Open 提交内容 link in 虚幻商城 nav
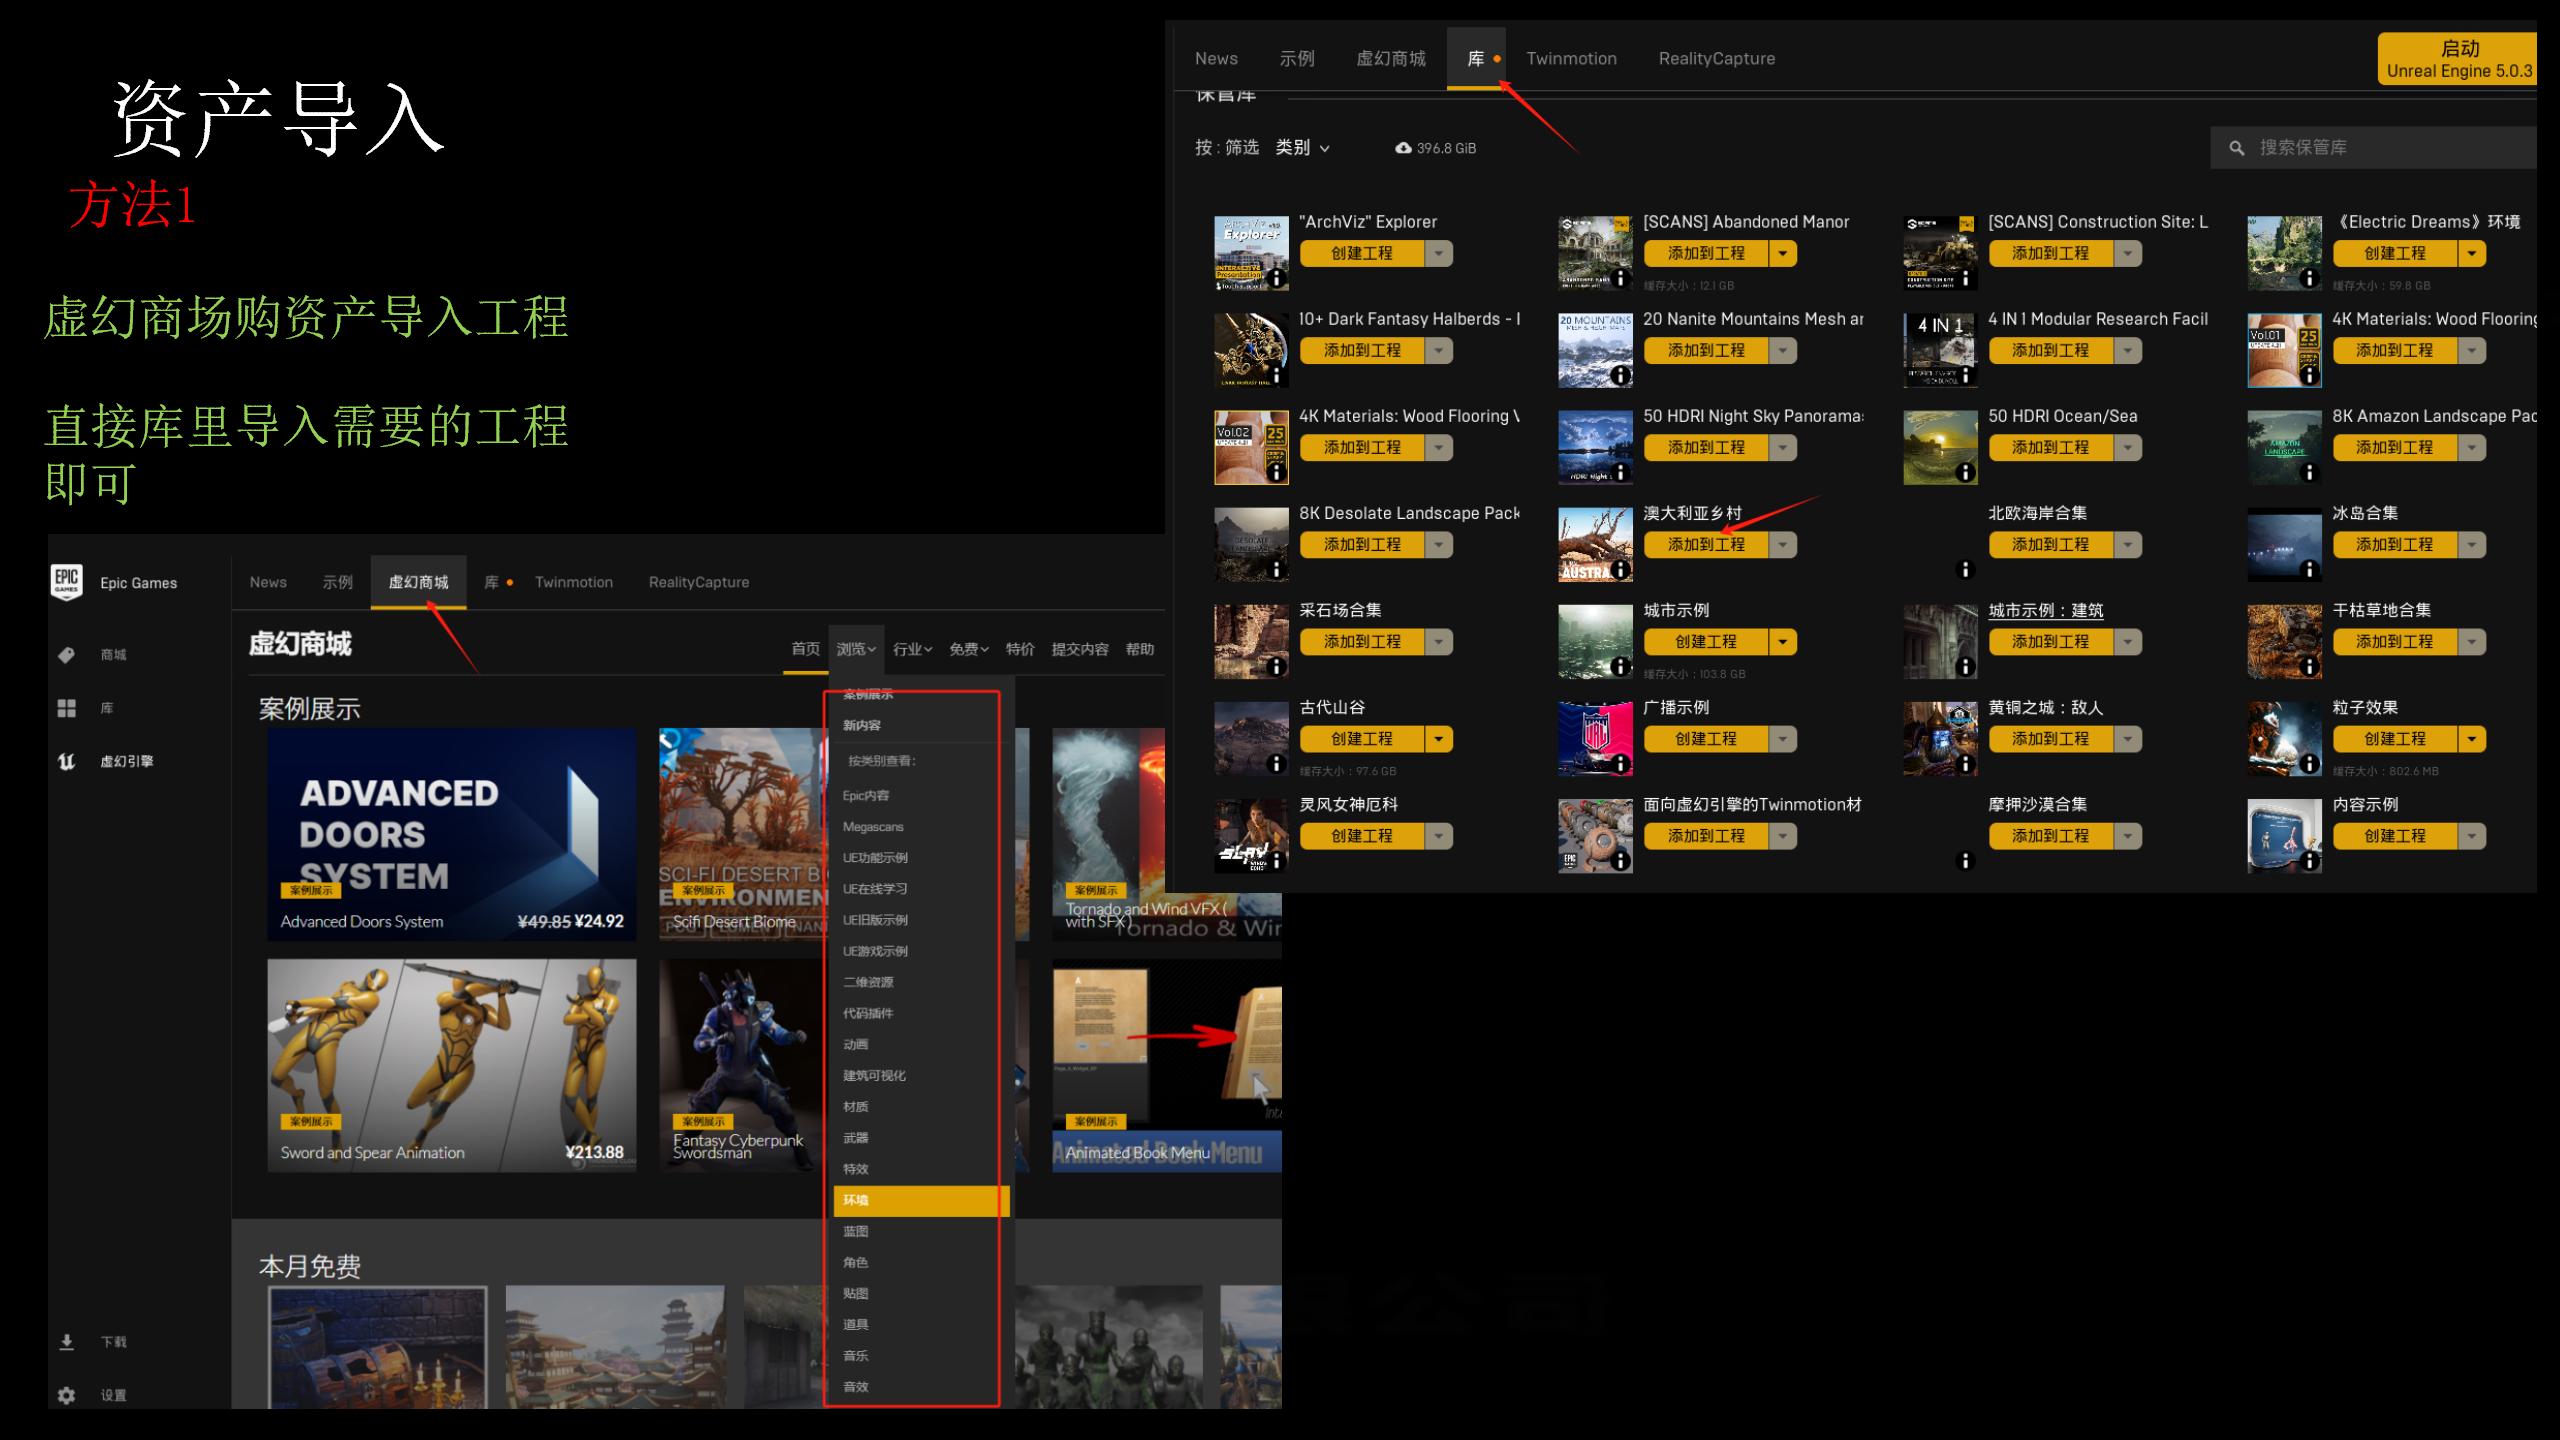Image resolution: width=2560 pixels, height=1440 pixels. (x=1080, y=649)
